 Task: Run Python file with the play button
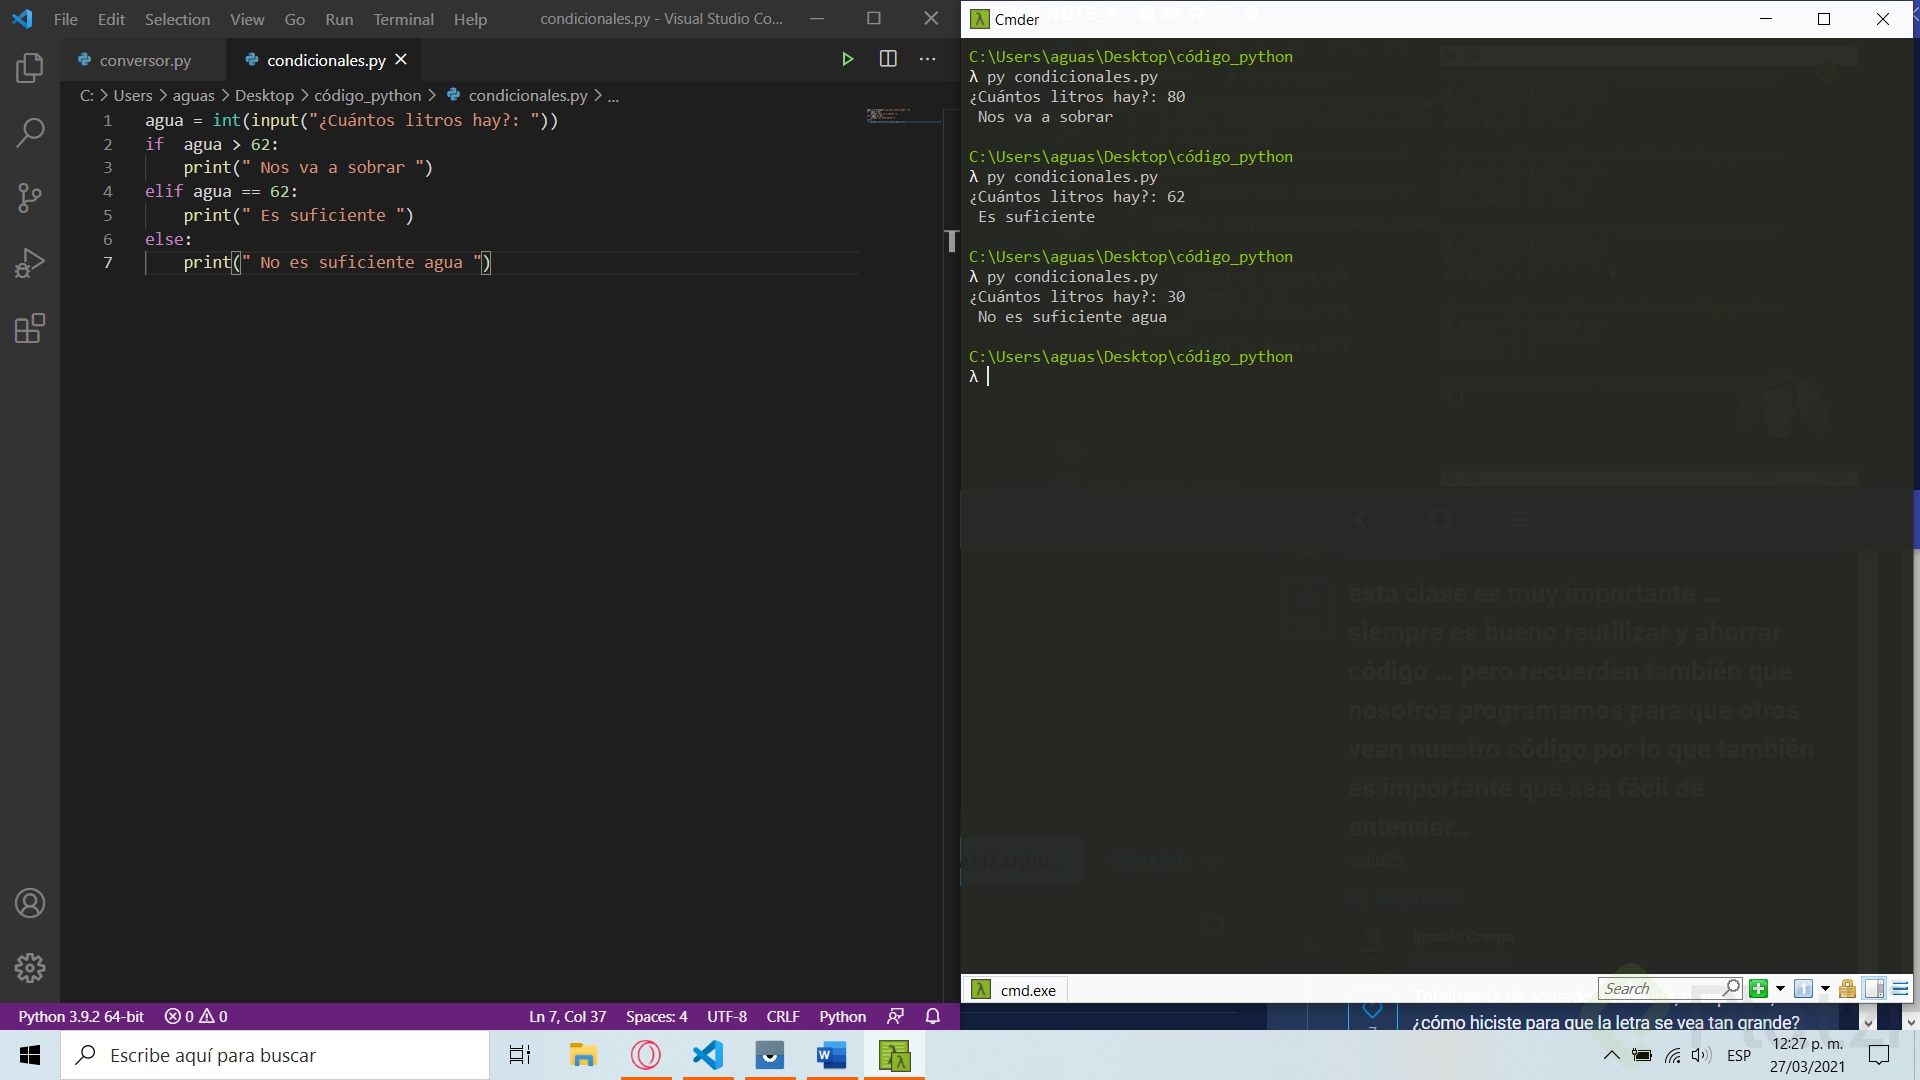847,59
